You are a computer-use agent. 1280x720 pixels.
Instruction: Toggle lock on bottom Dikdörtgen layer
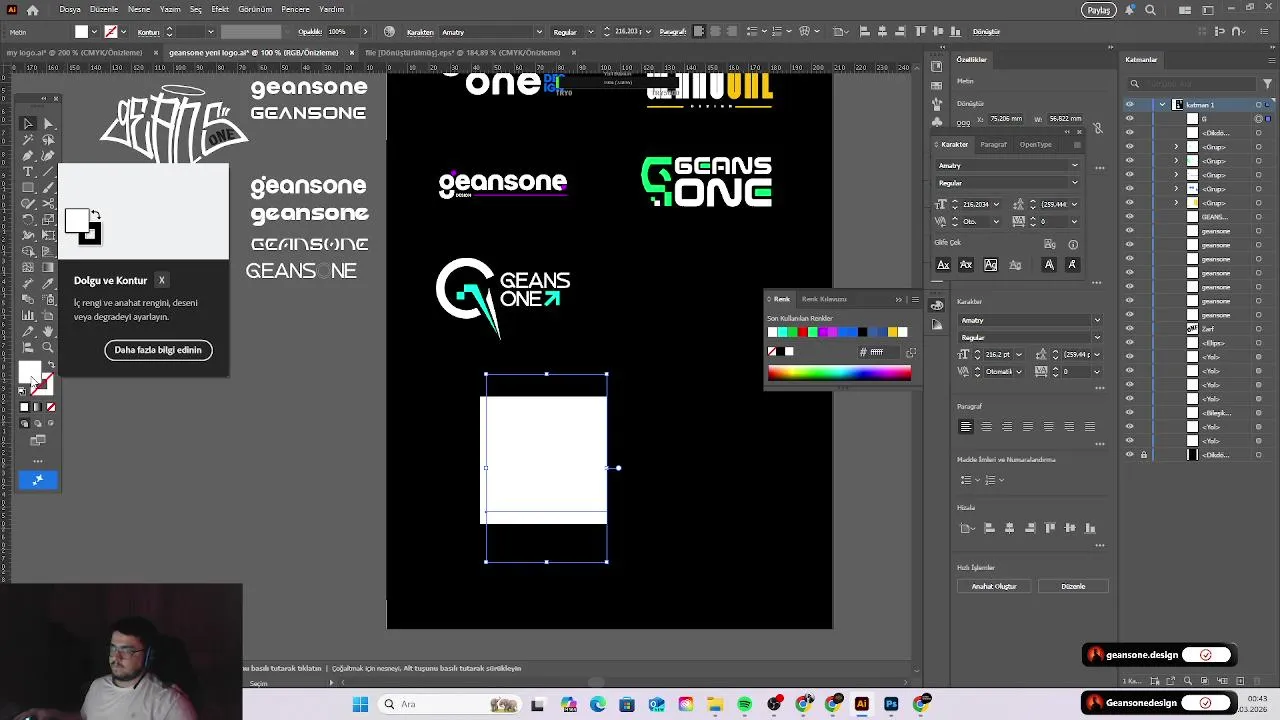(1144, 455)
